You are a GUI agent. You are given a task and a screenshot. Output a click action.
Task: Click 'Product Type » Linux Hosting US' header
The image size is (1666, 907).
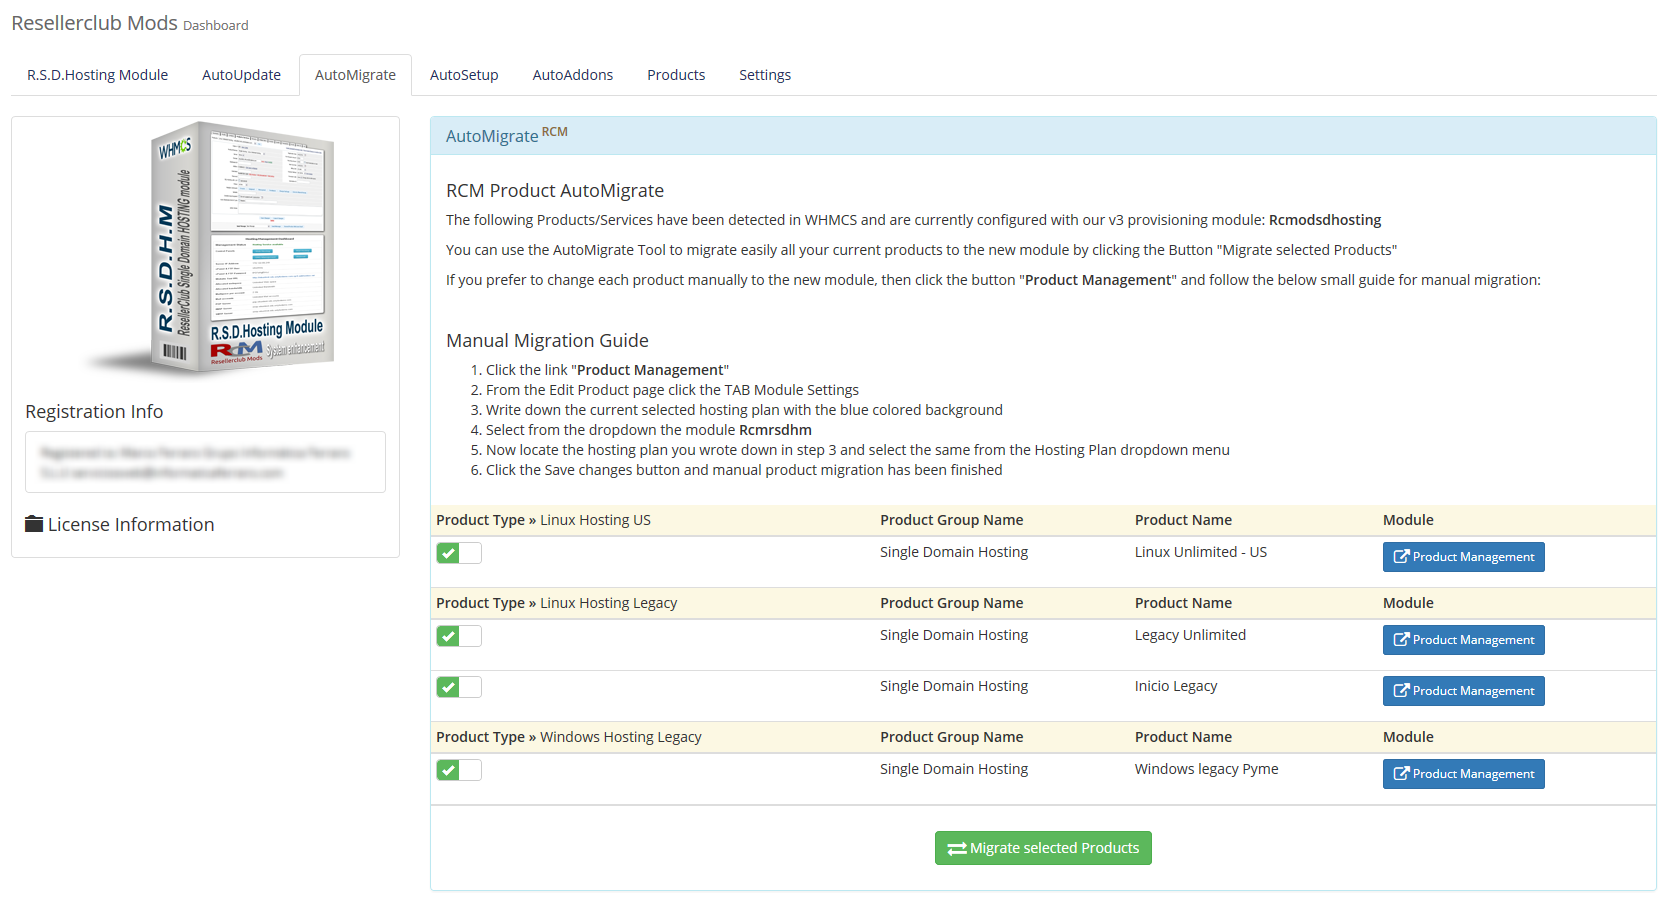[x=543, y=520]
